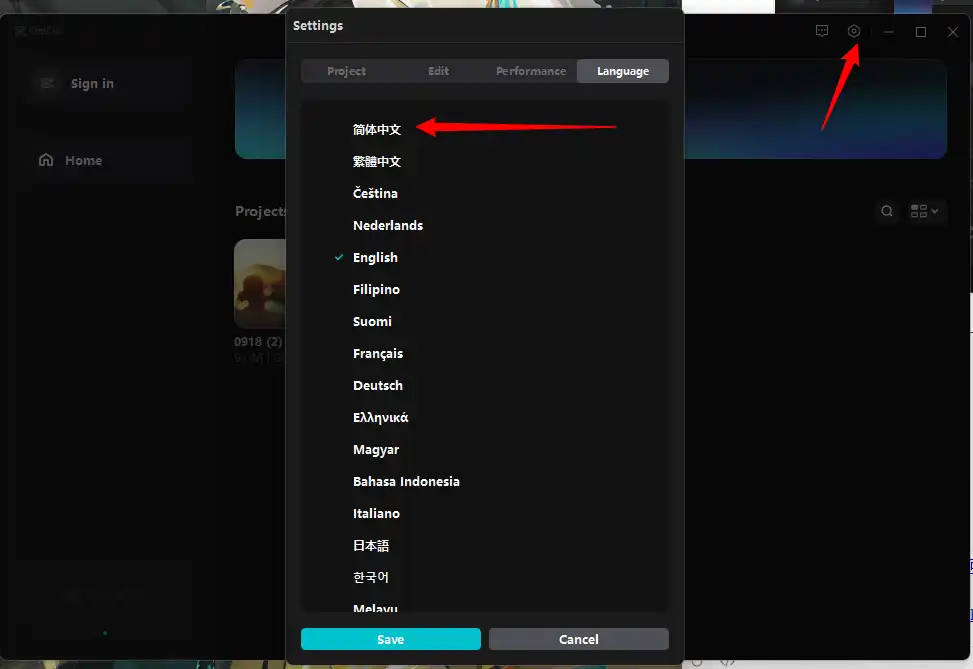Pick Bahasa Indonesia language
973x669 pixels.
[406, 481]
